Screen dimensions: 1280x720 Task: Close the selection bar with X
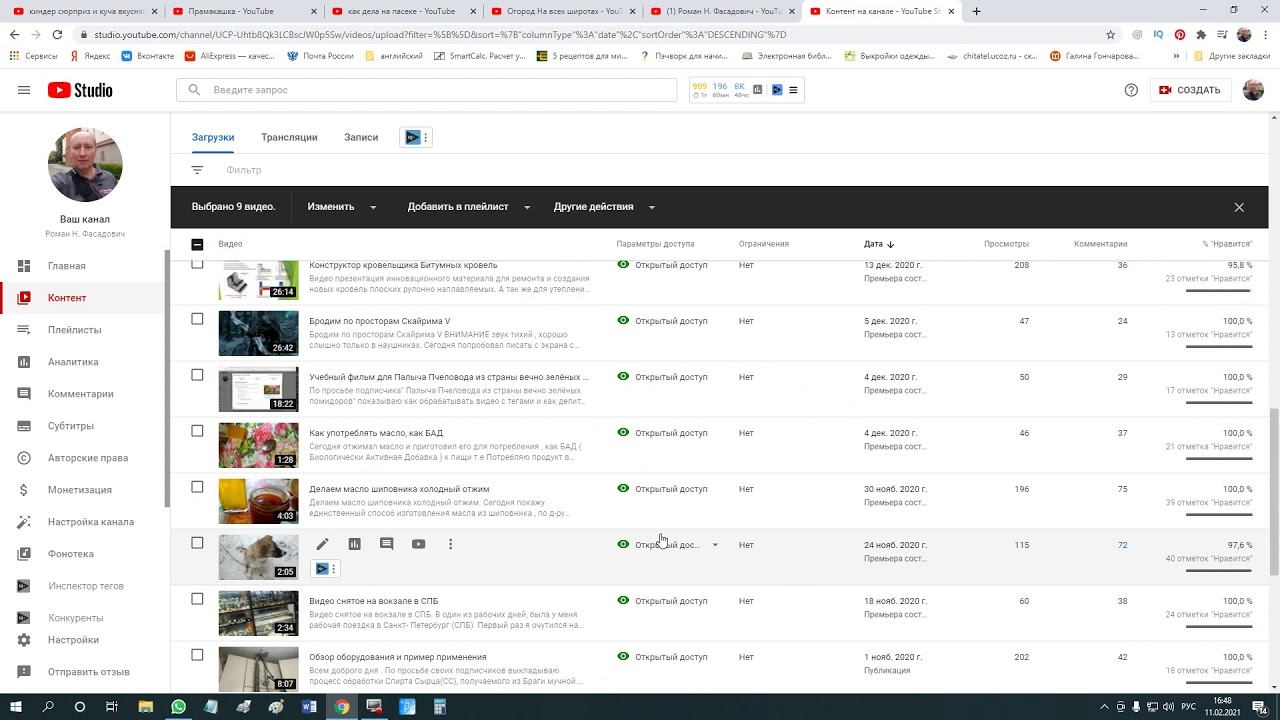pos(1239,207)
